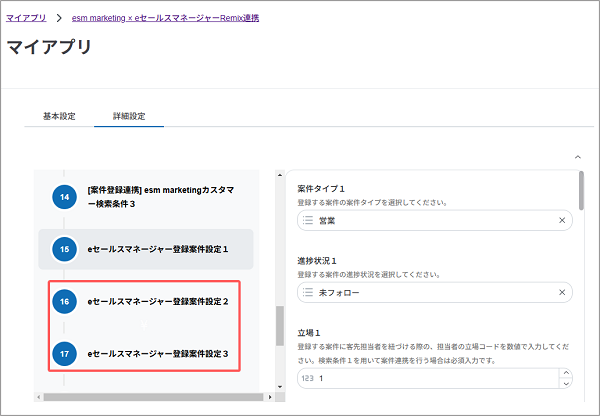Select eセールスマネージャー登録案件設定2 step

coord(158,301)
